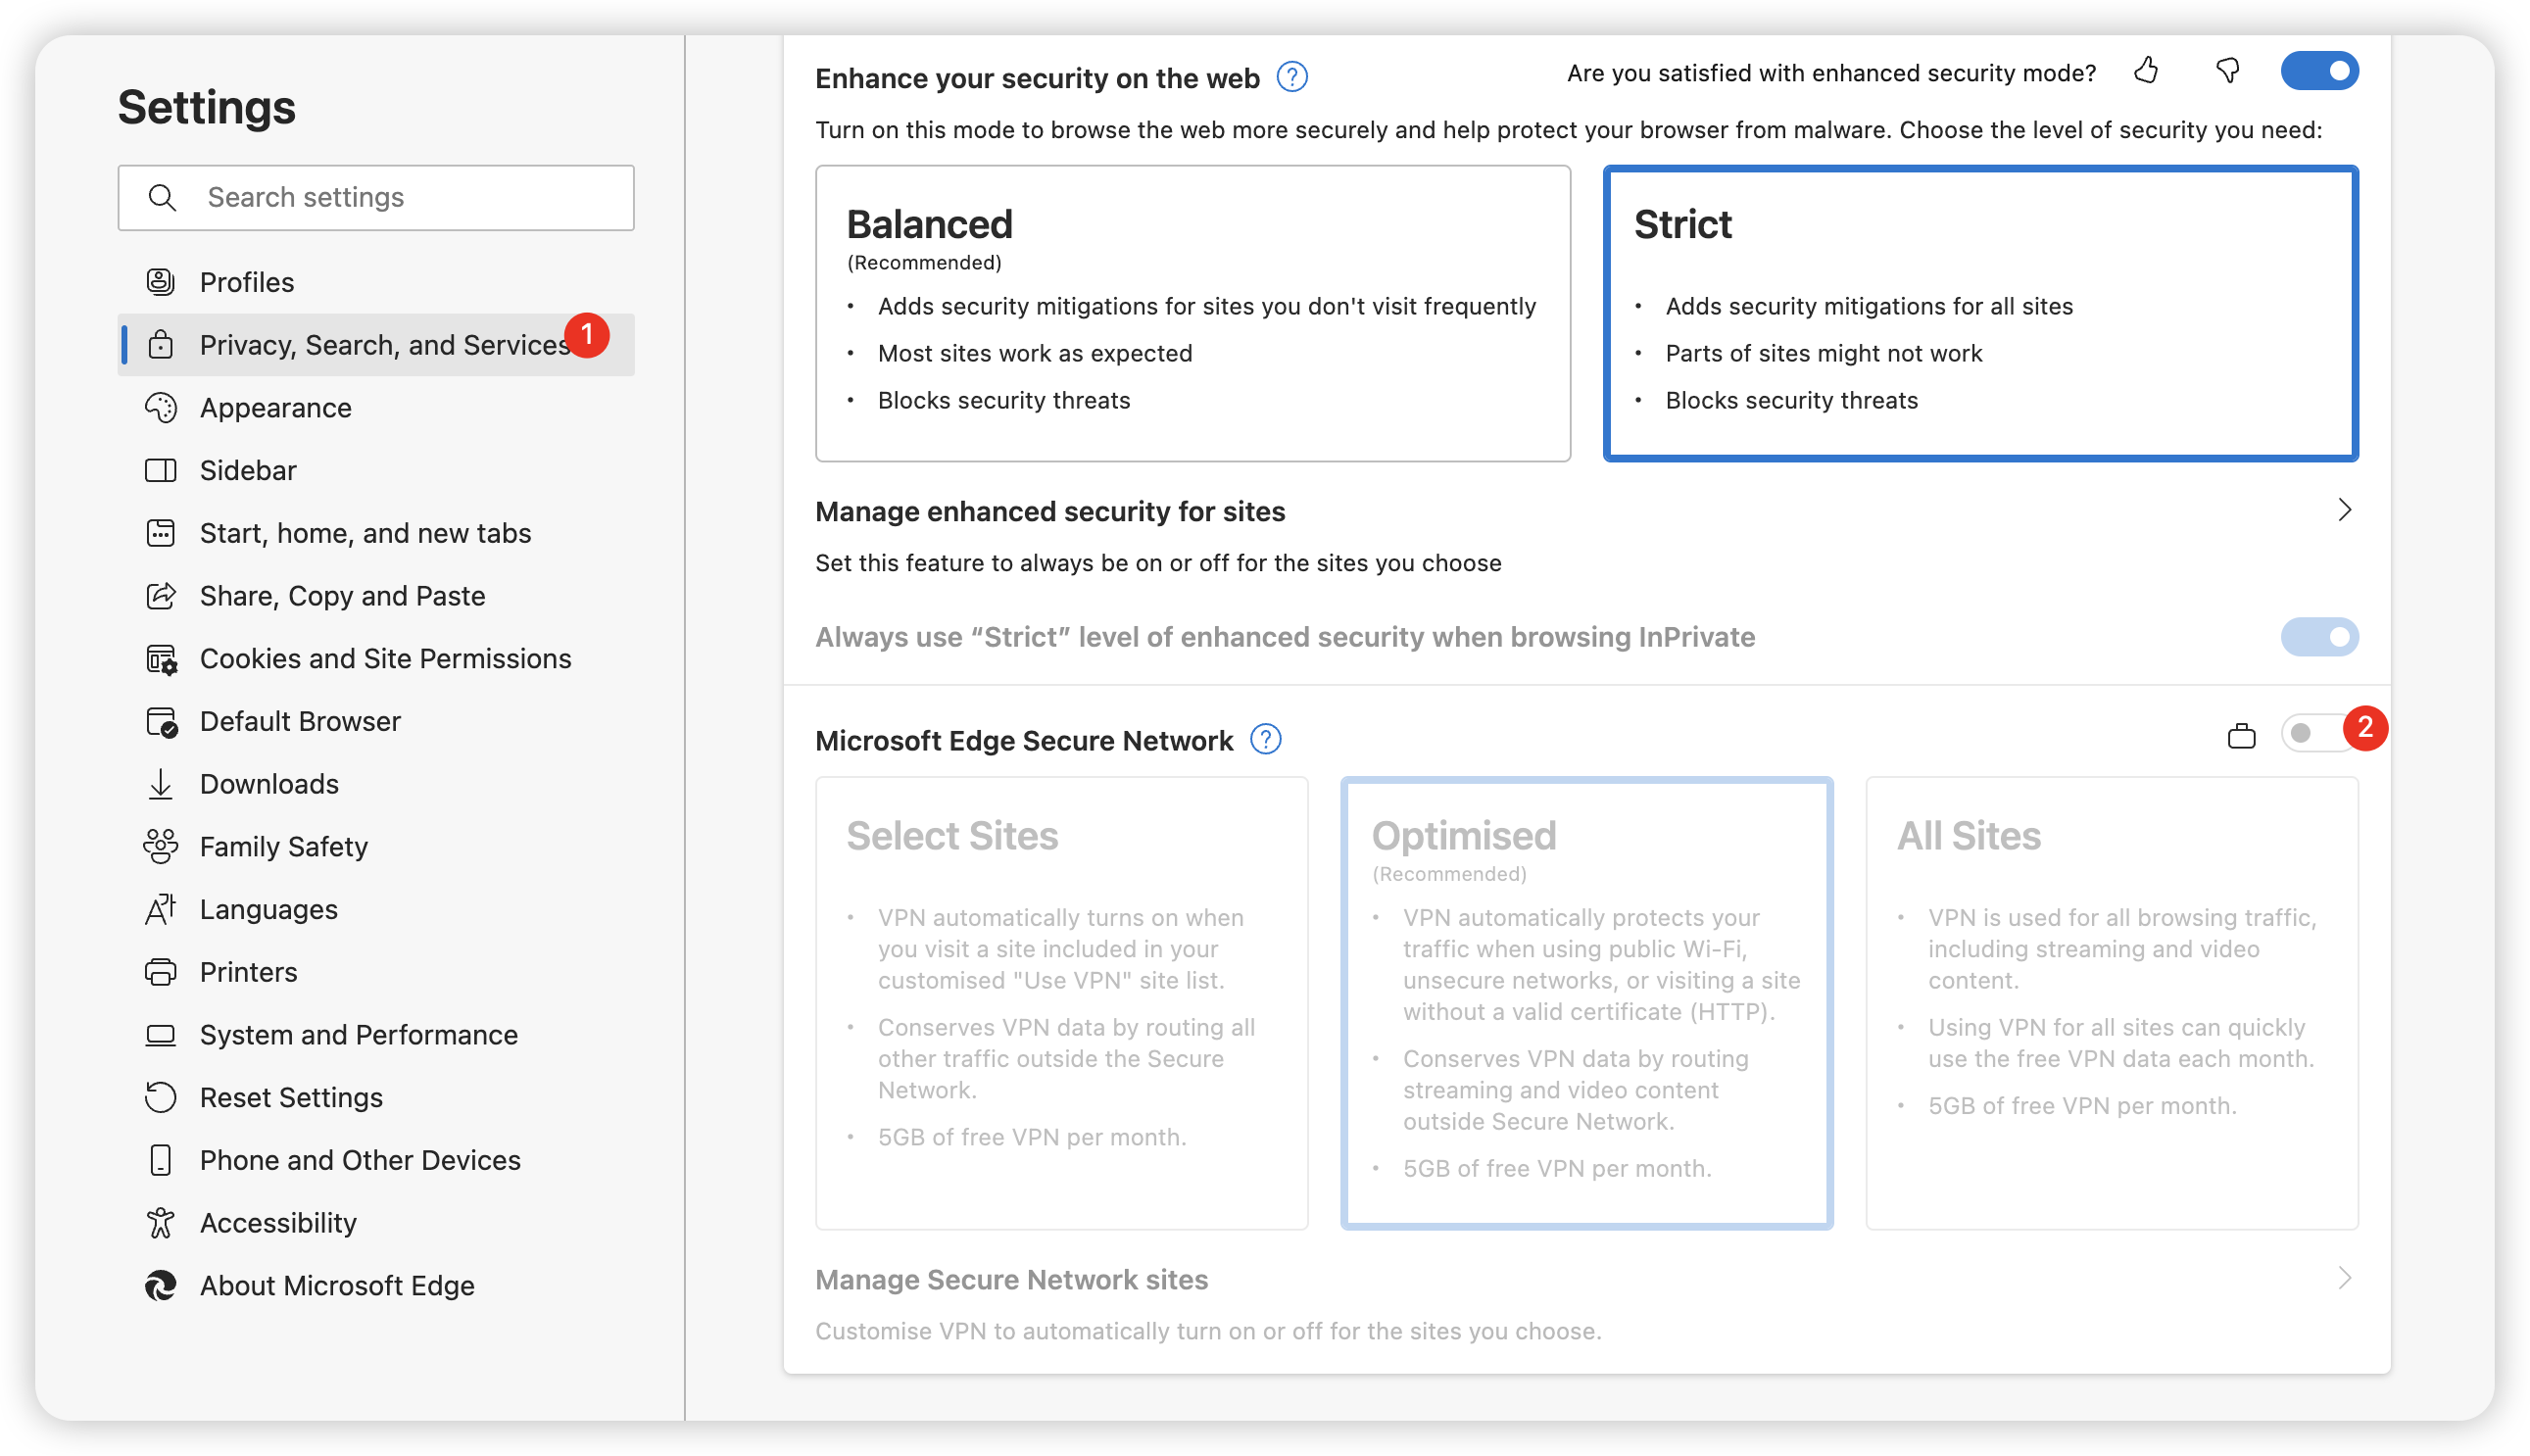This screenshot has height=1456, width=2530.
Task: Click the Appearance palette icon
Action: [160, 408]
